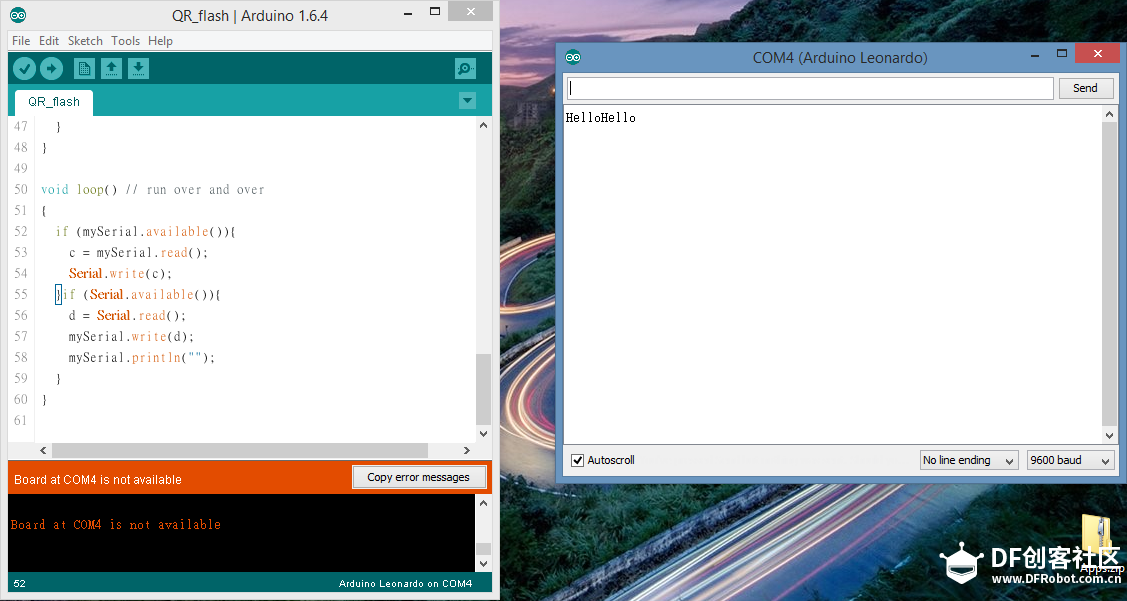Click the HelloHello serial output text
The height and width of the screenshot is (601, 1127).
click(601, 118)
